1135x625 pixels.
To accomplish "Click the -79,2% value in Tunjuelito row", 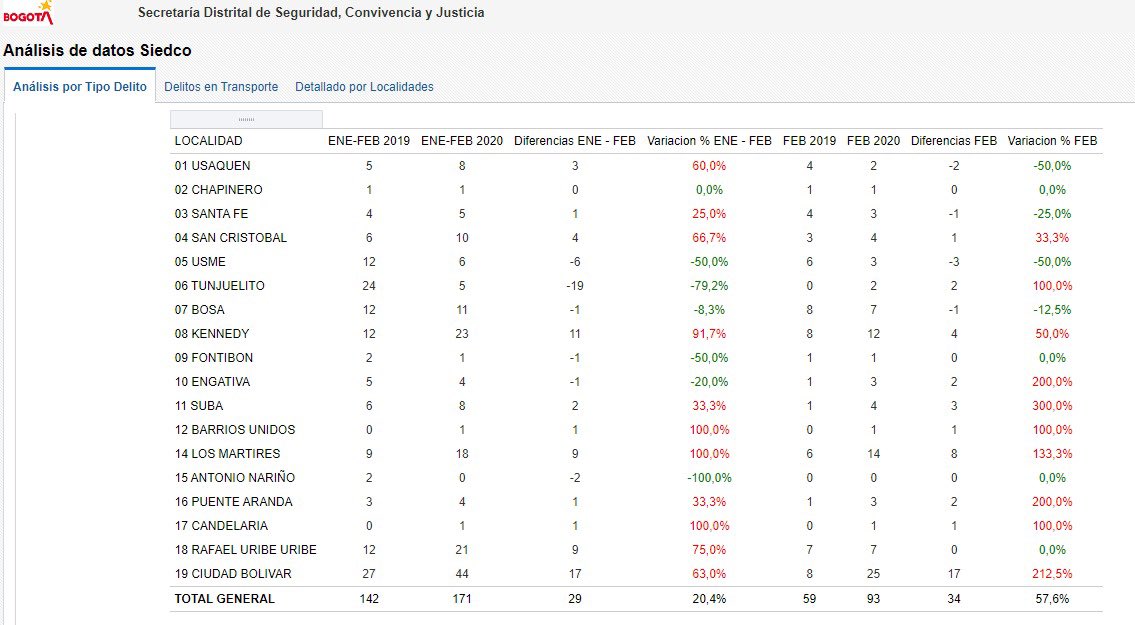I will (709, 285).
